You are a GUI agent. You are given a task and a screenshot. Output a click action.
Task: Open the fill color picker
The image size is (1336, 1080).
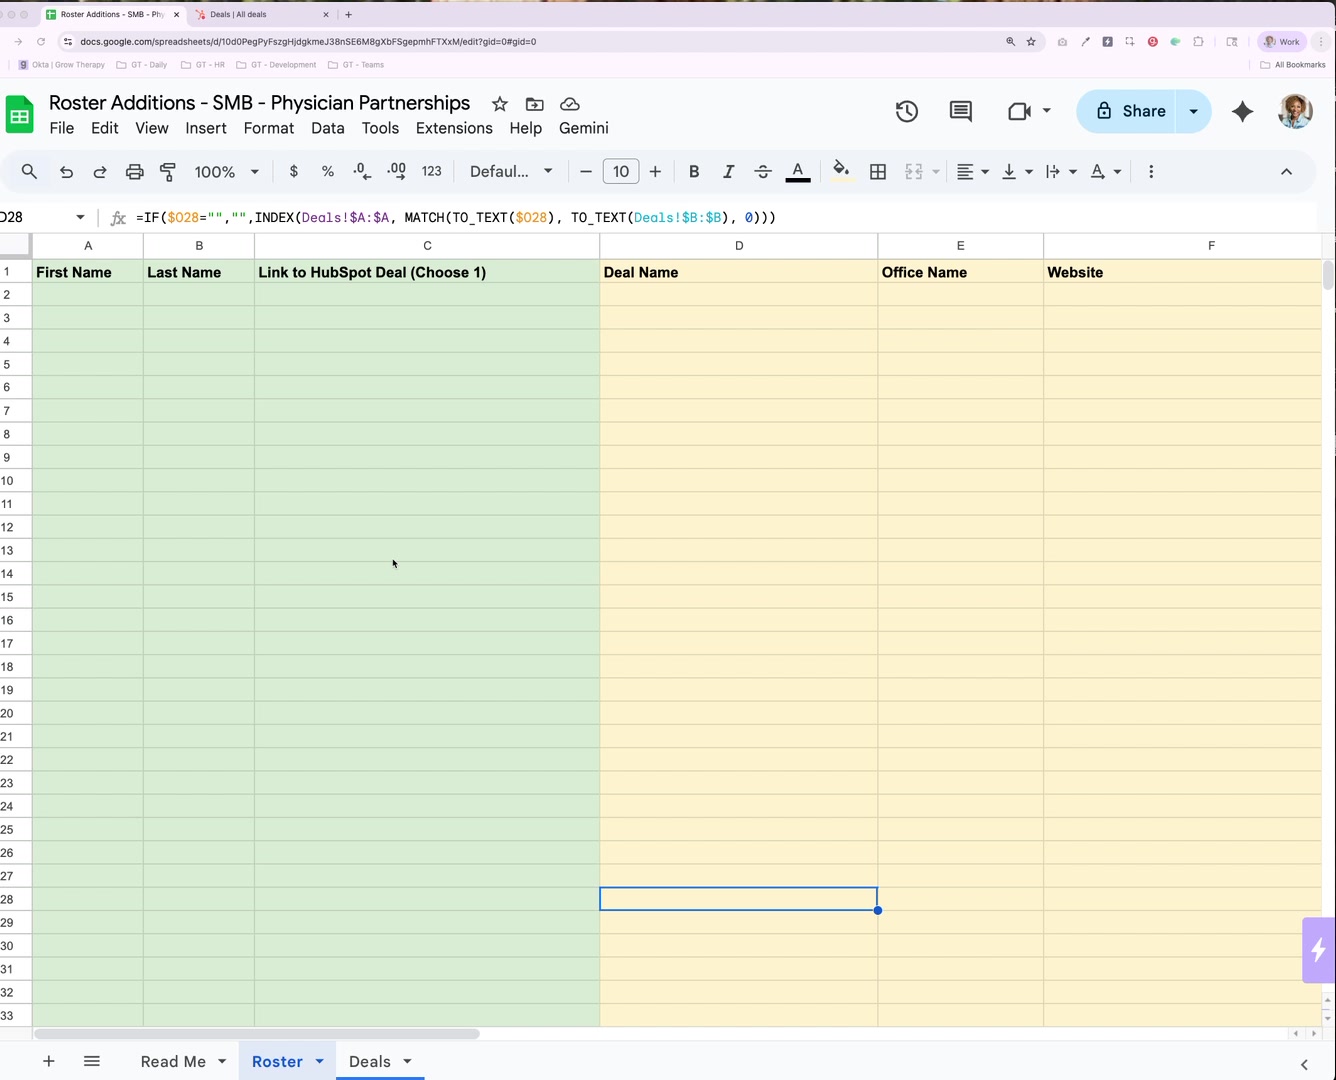pos(841,172)
